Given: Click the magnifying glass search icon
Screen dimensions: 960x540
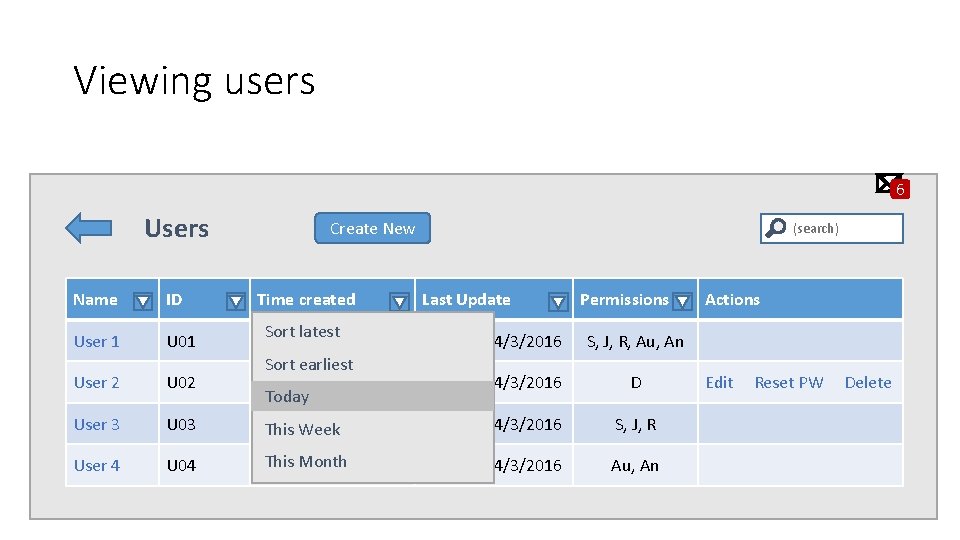Looking at the screenshot, I should coord(775,228).
